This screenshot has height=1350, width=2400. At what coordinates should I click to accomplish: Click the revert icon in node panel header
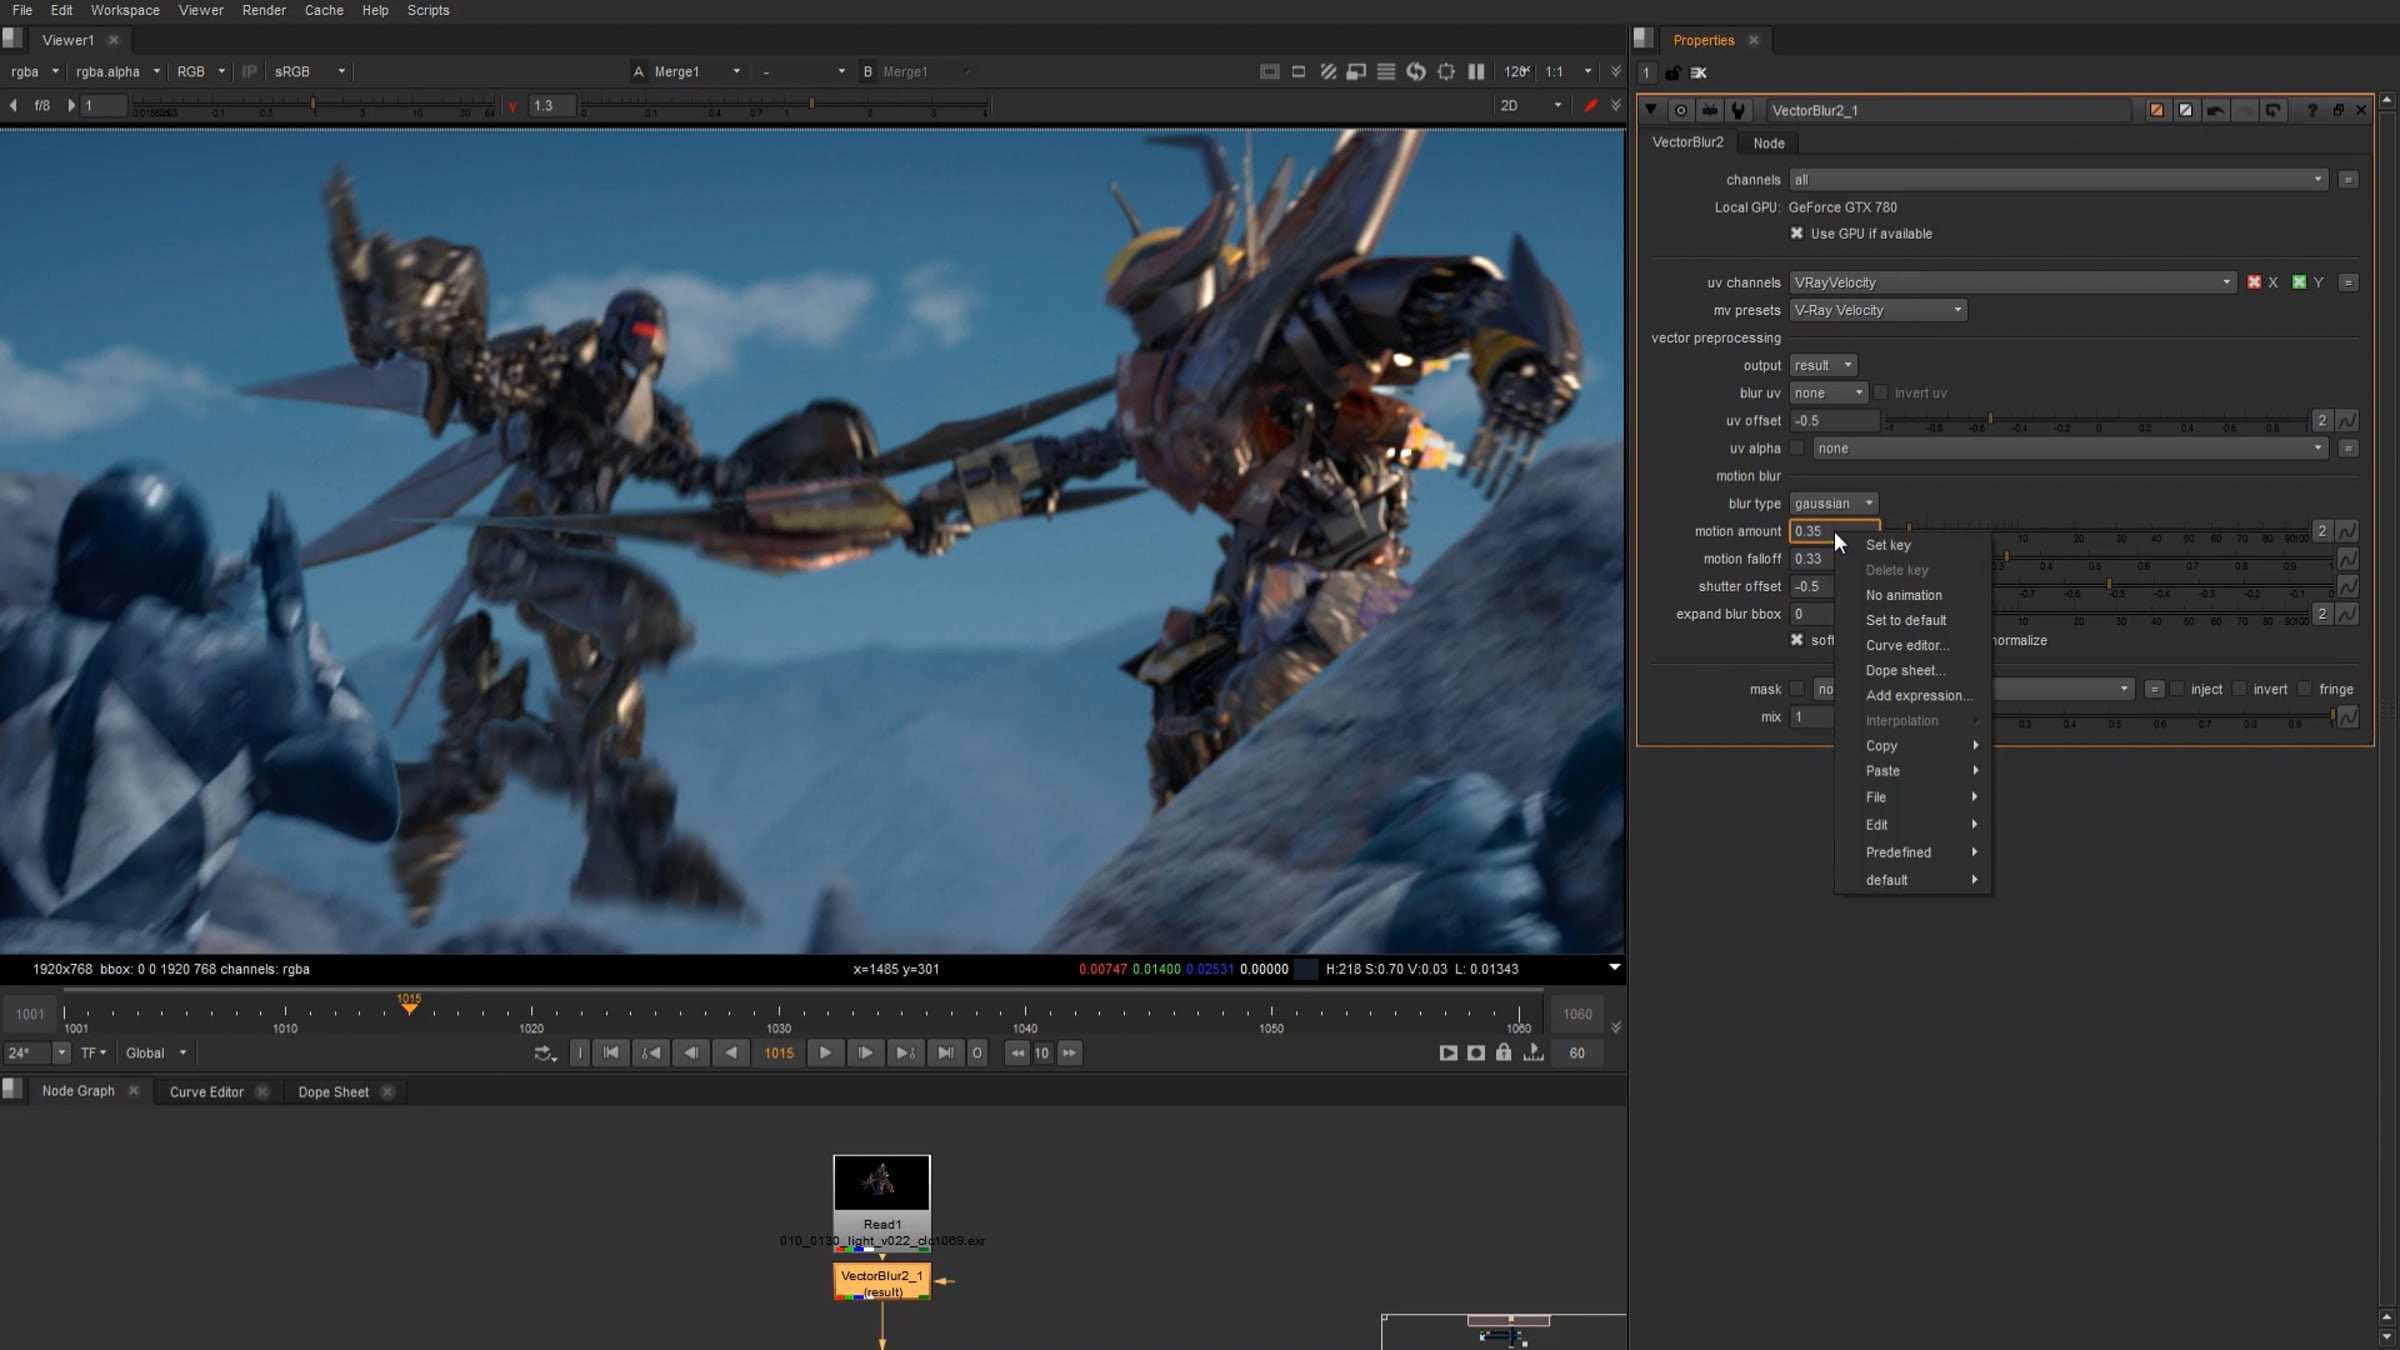(x=2273, y=111)
